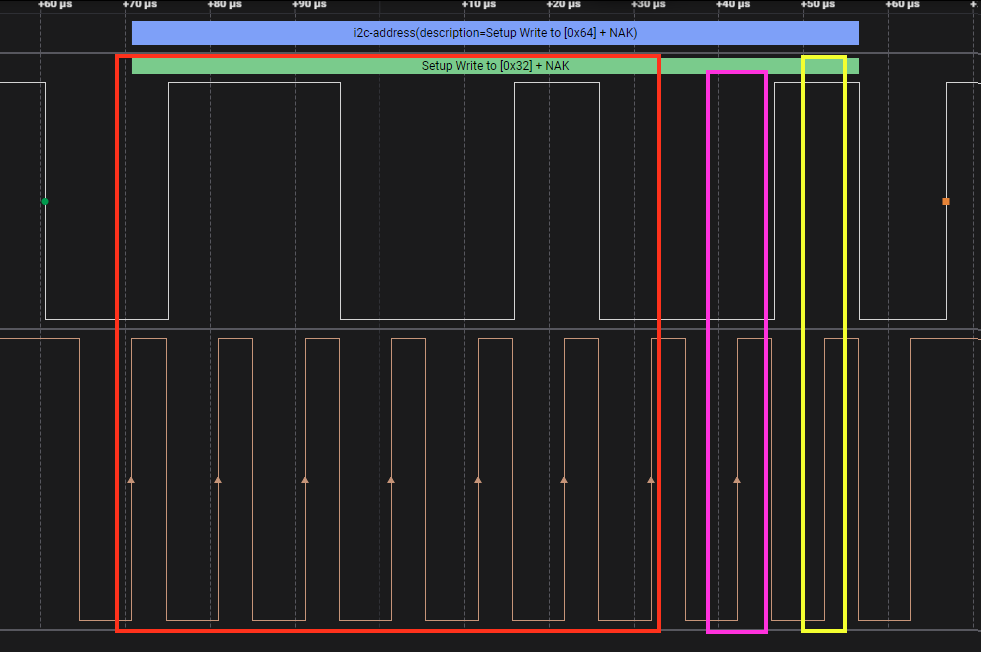Viewport: 981px width, 652px height.
Task: Click the green "Setup Write to [0x32] + NAK" bar
Action: coord(495,66)
